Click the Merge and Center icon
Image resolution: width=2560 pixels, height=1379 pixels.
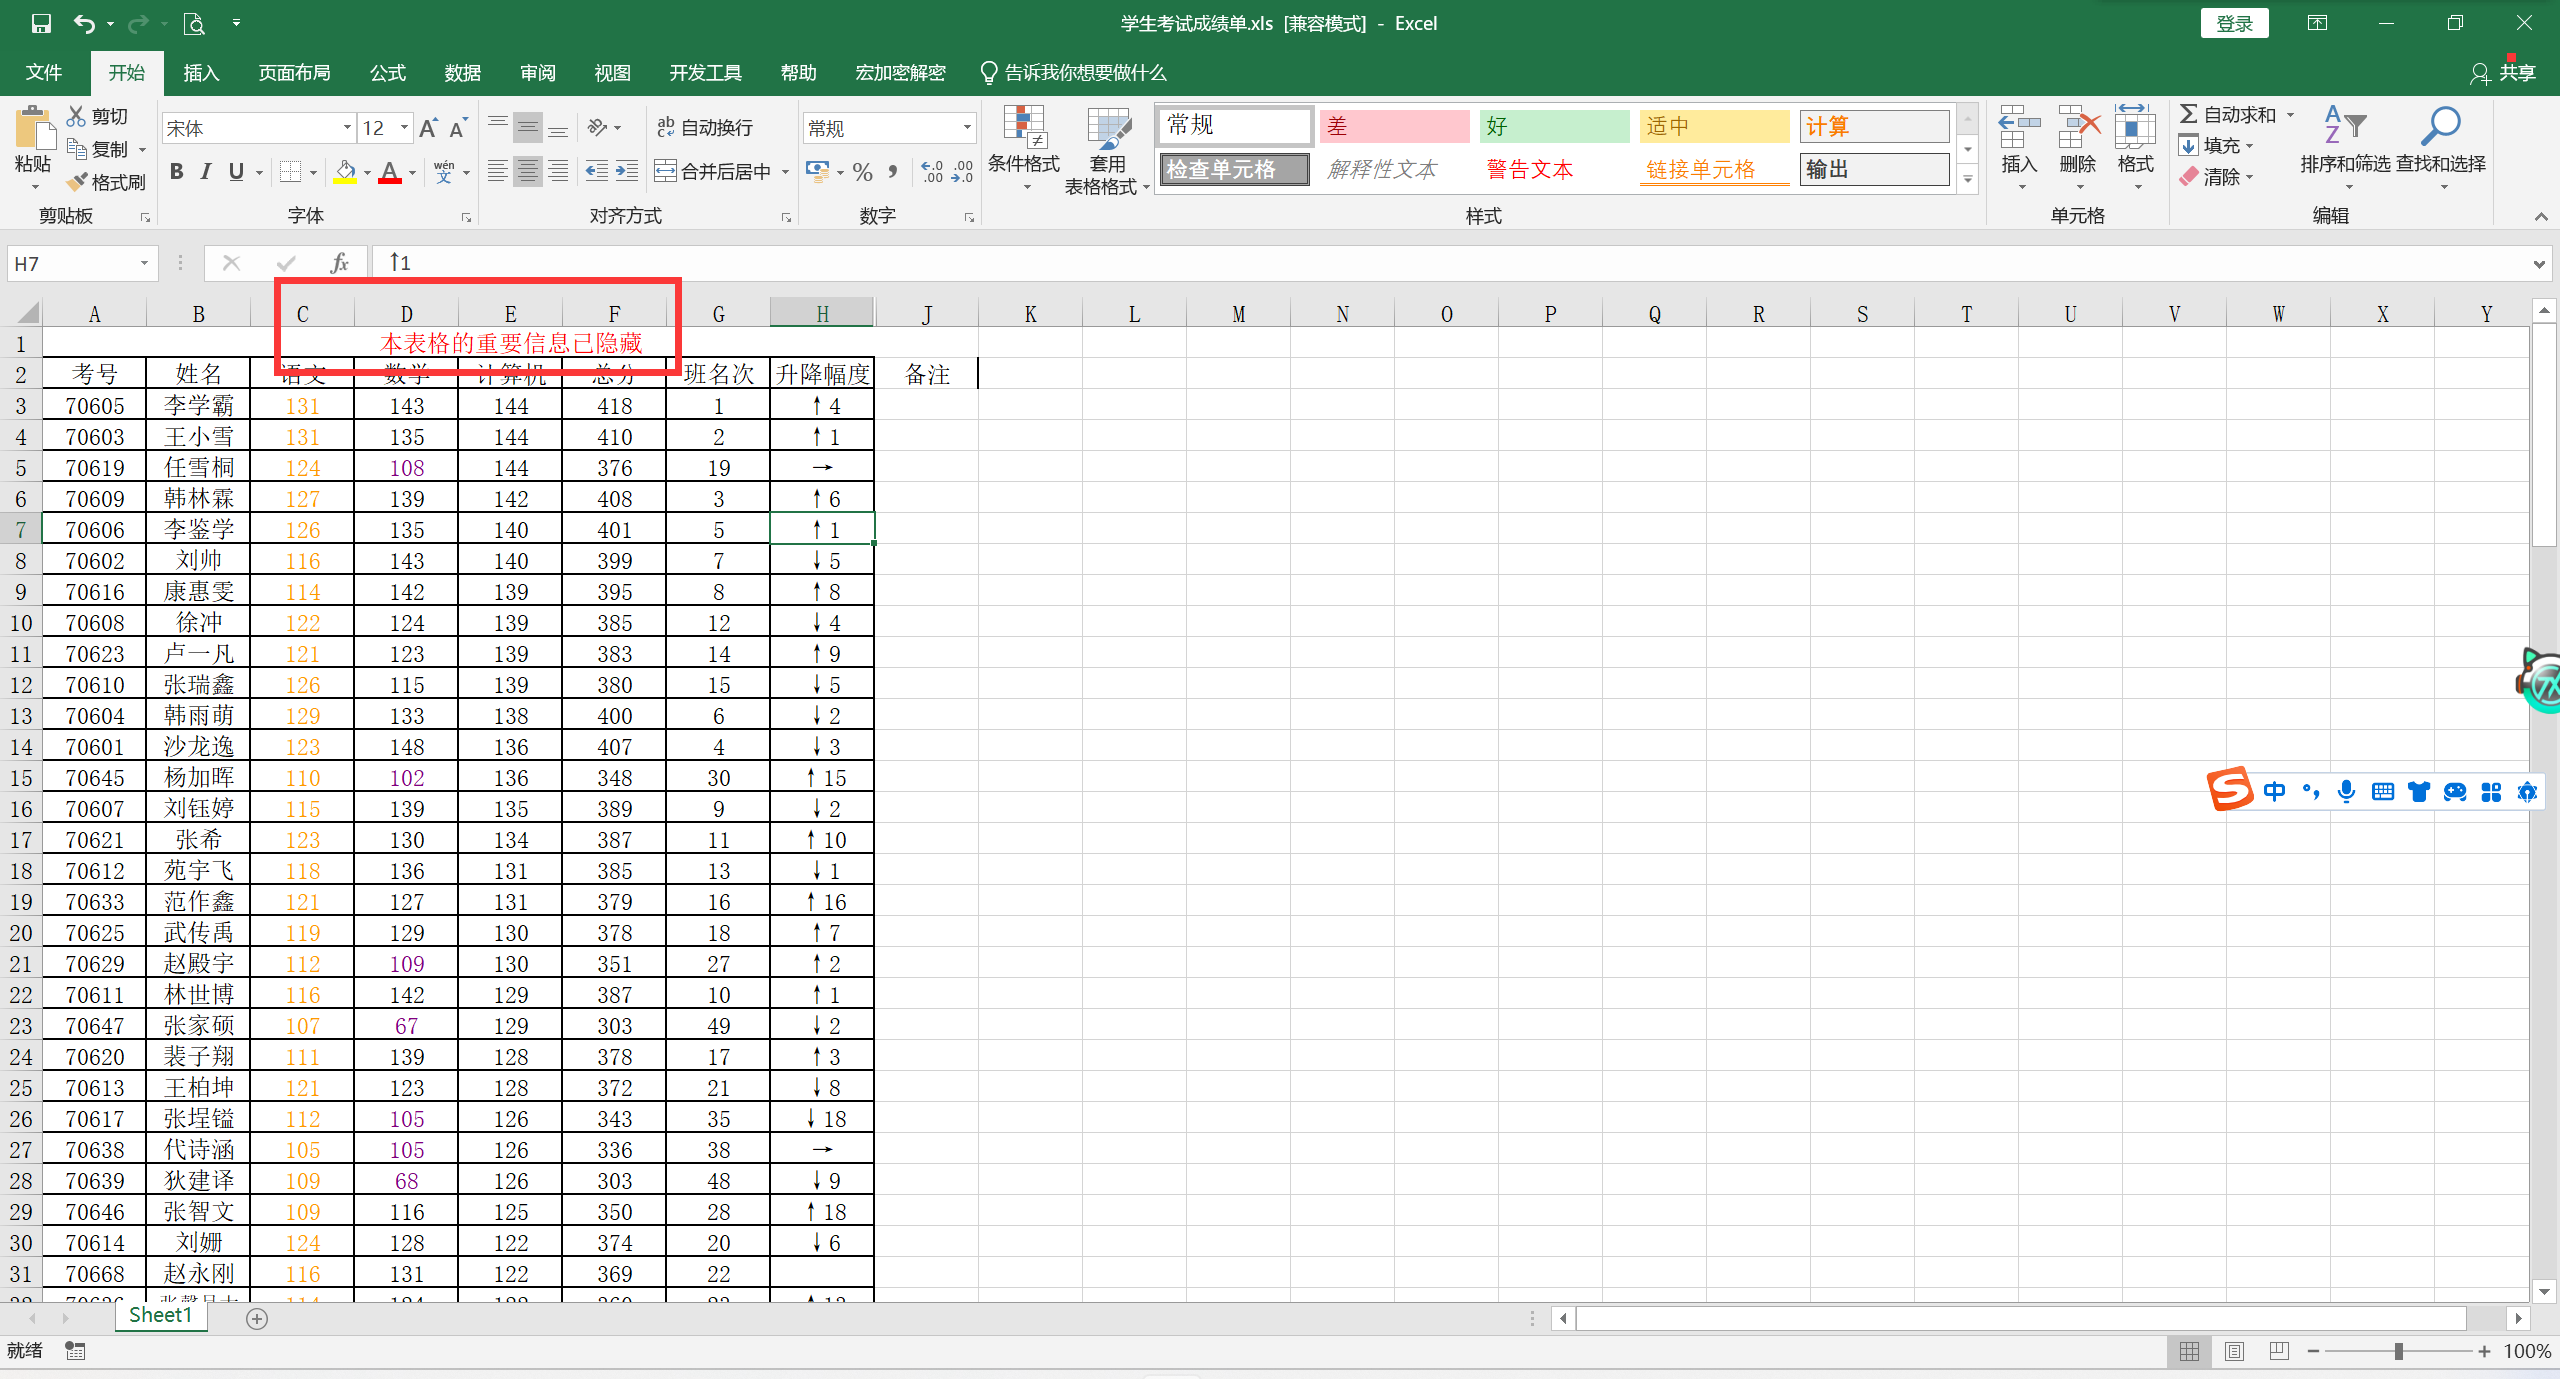click(665, 171)
